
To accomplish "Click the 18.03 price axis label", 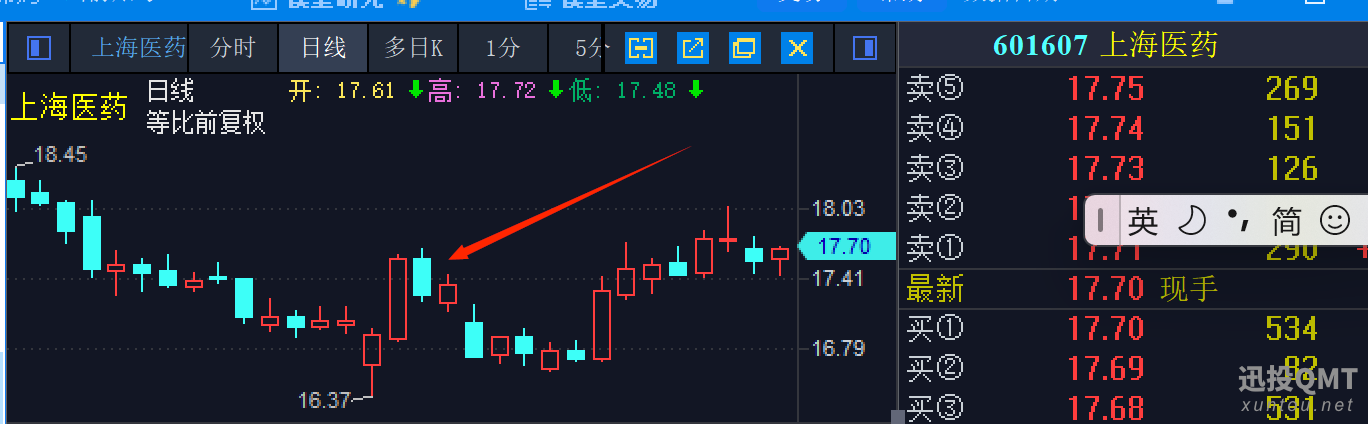I will 838,209.
